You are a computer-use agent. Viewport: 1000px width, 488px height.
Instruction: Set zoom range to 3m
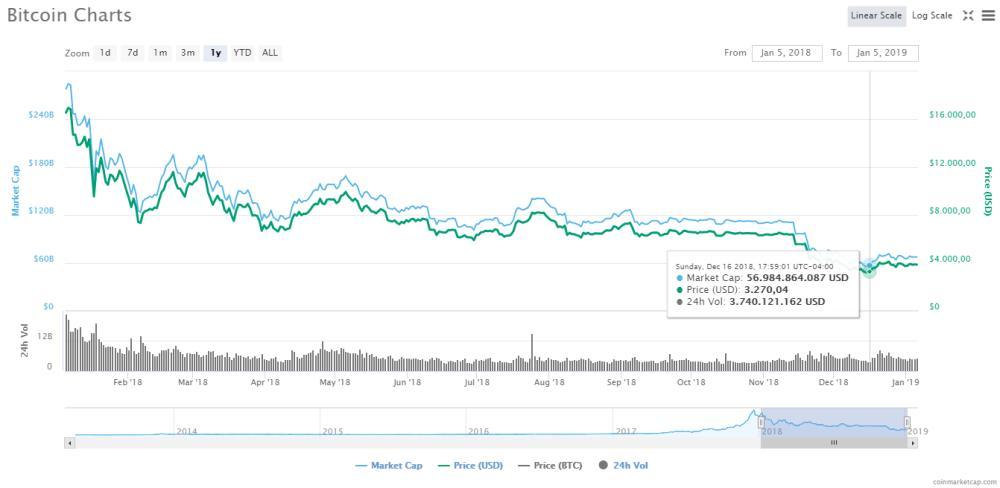[188, 53]
